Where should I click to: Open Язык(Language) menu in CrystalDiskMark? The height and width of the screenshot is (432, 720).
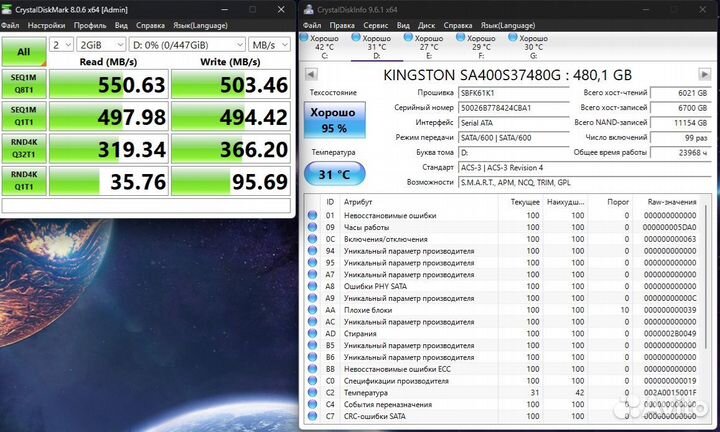tap(200, 25)
